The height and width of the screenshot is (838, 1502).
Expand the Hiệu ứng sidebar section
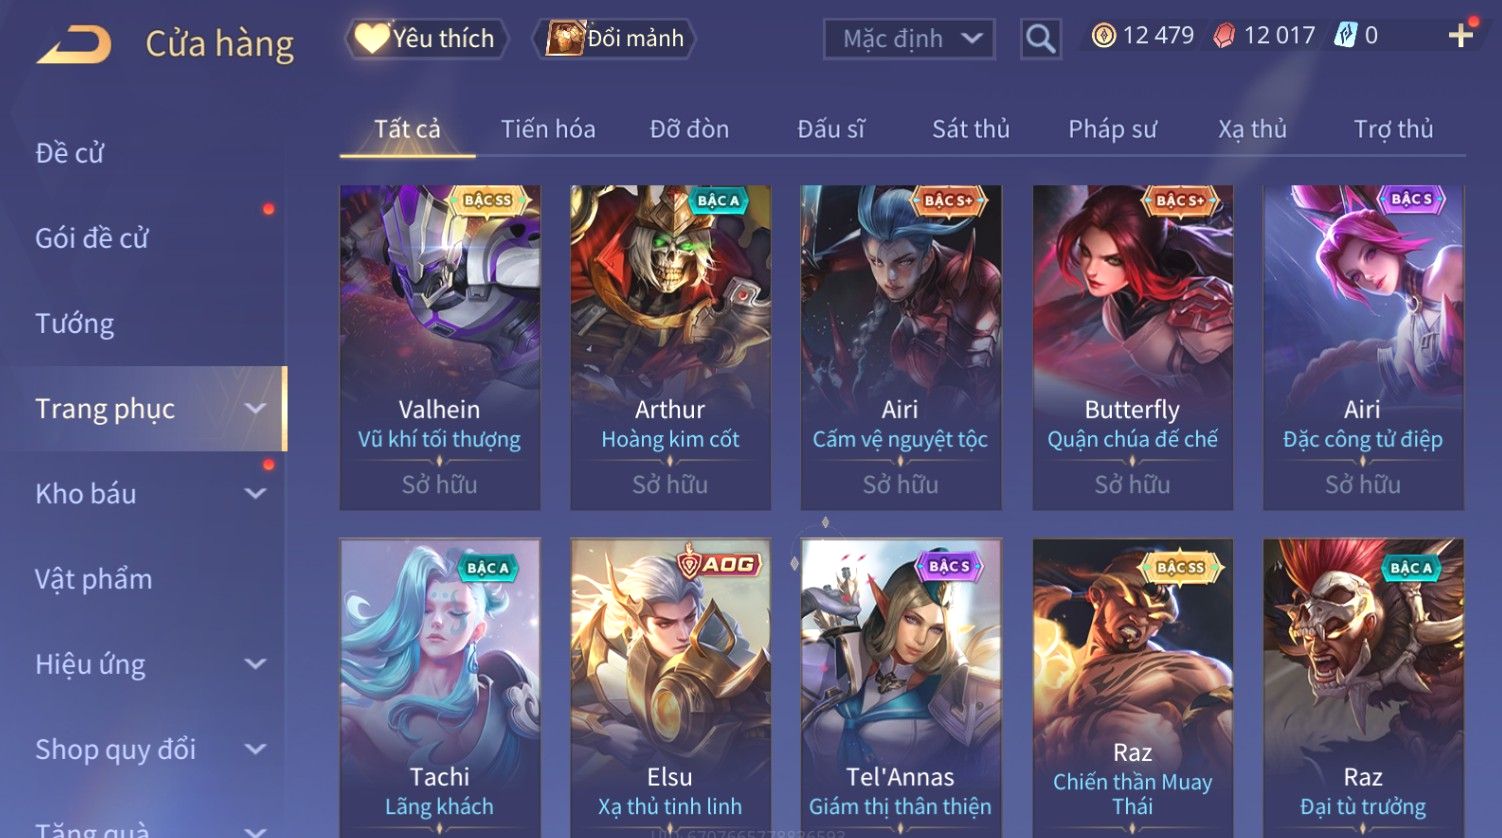click(256, 663)
